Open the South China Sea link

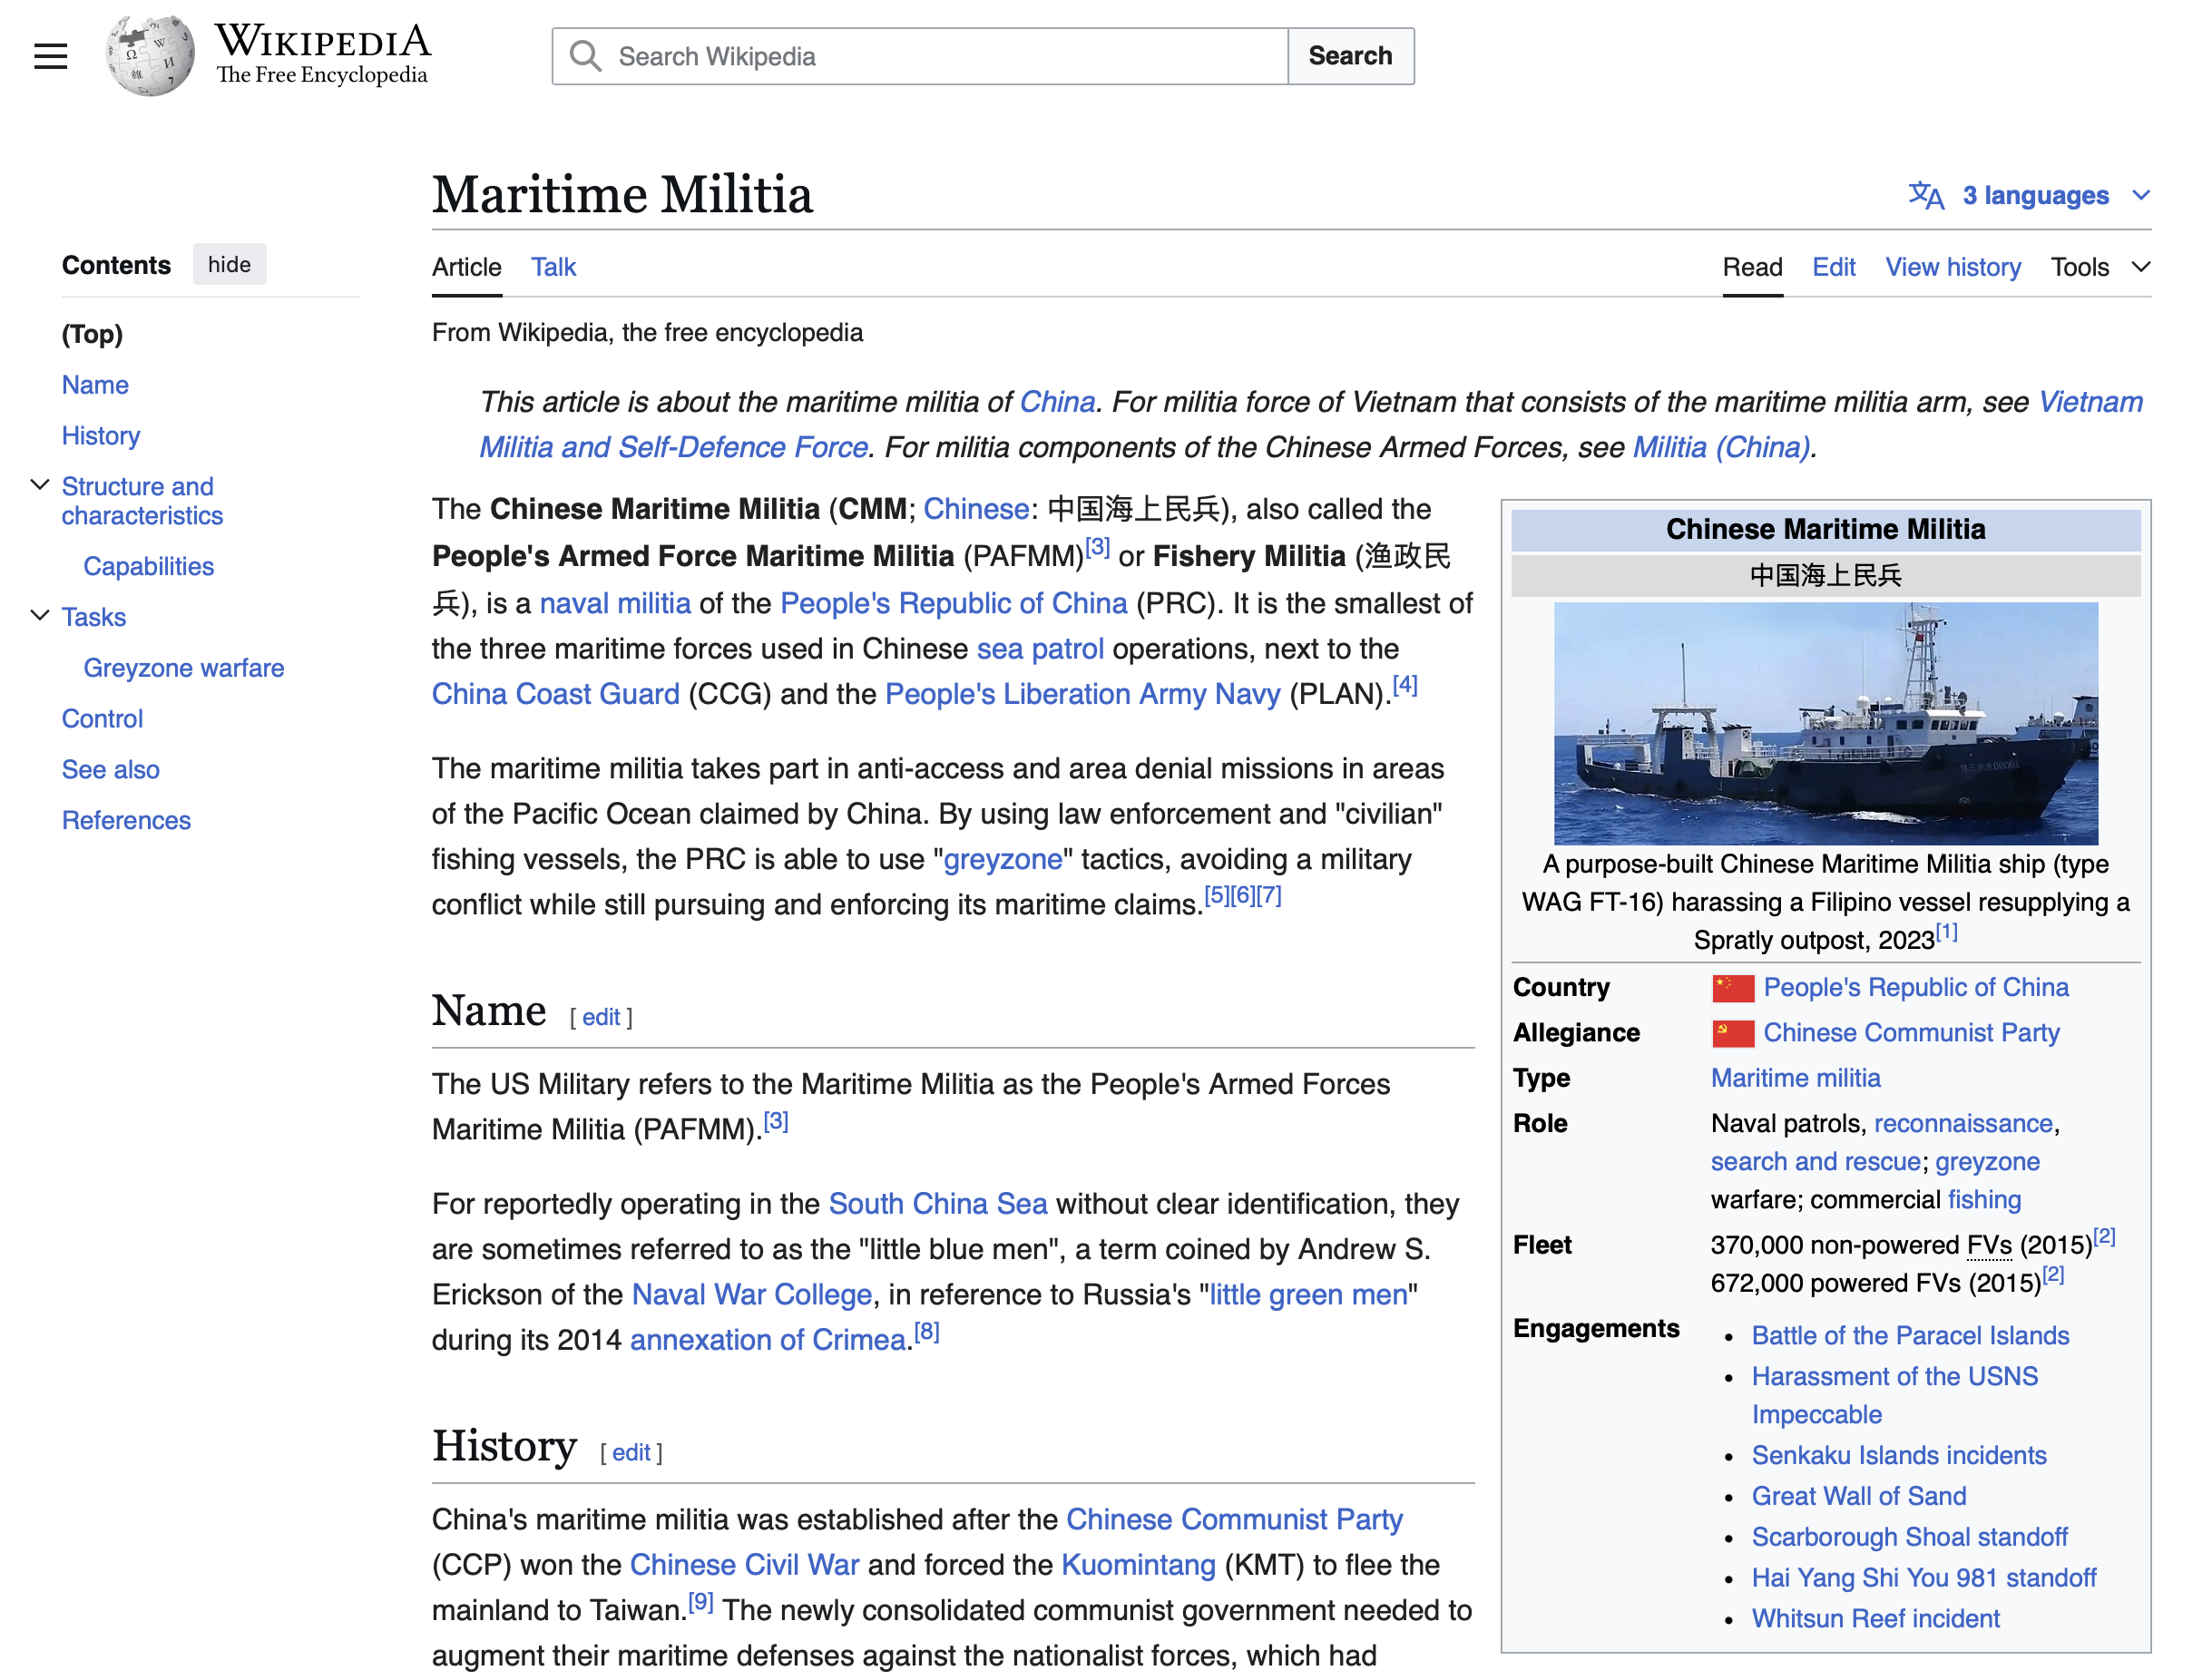938,1204
